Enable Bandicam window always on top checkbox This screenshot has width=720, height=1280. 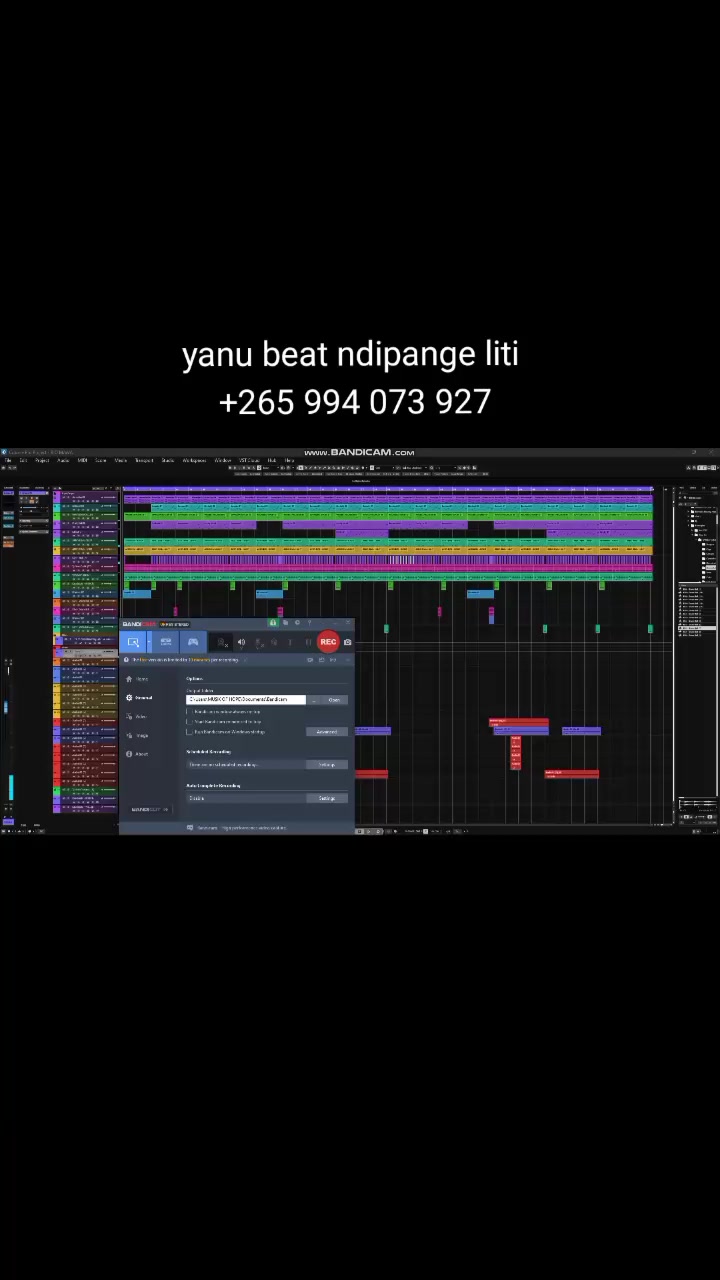[x=189, y=711]
